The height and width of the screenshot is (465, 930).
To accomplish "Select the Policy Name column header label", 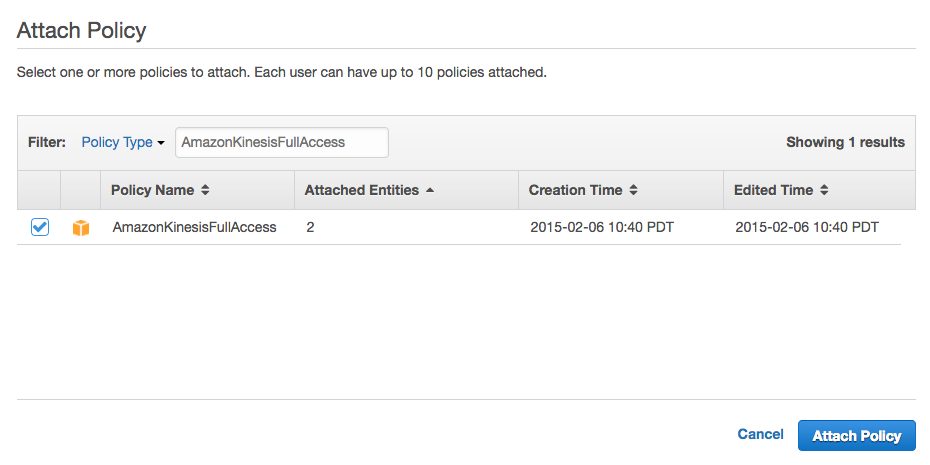I will (153, 190).
